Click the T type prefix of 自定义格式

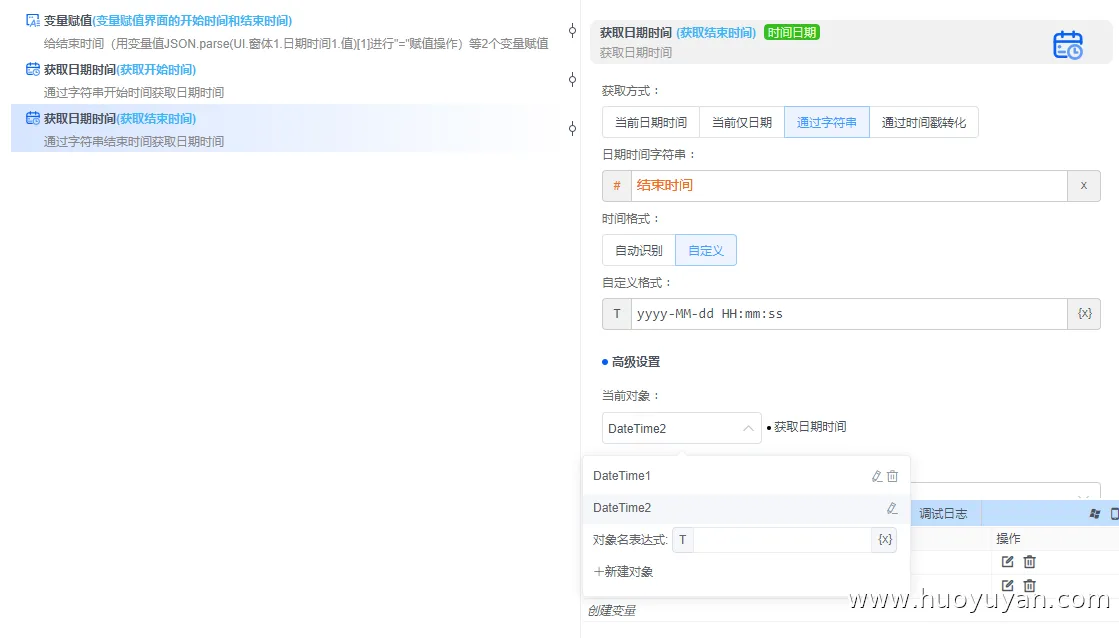tap(617, 314)
